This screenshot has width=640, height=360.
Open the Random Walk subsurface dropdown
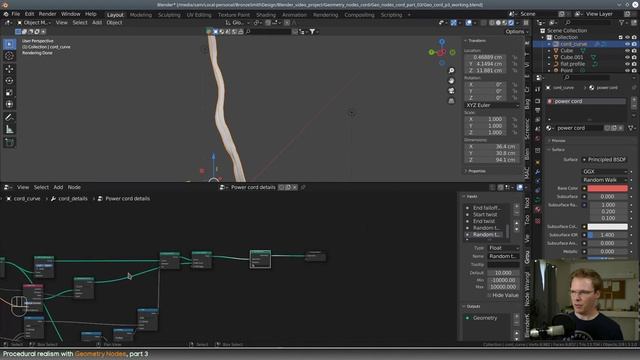(604, 180)
